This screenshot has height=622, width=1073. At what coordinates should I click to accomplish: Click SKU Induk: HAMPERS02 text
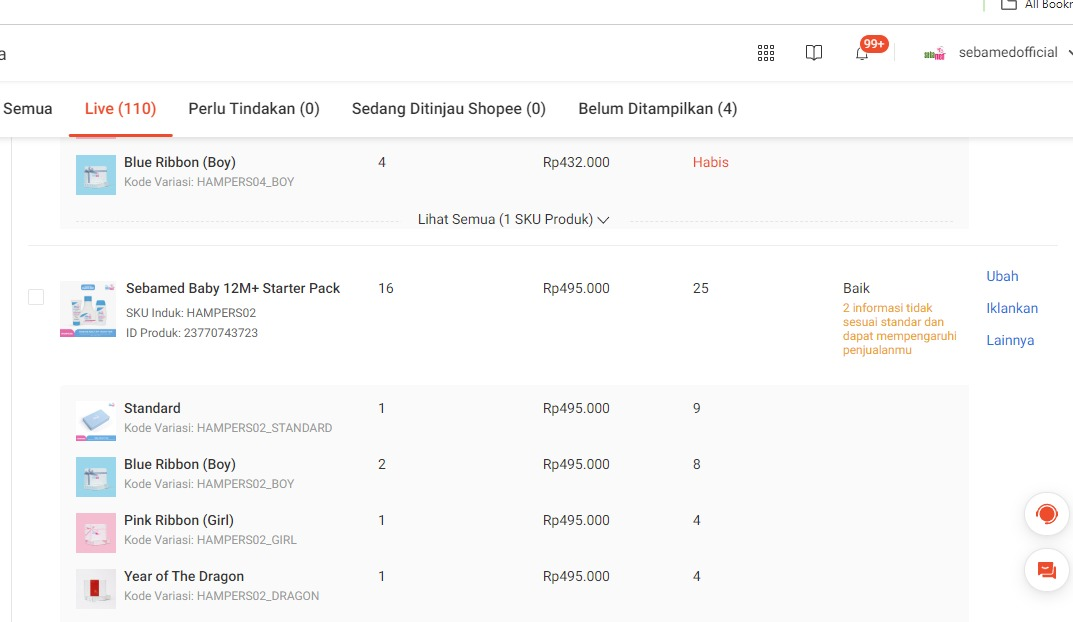coord(191,313)
